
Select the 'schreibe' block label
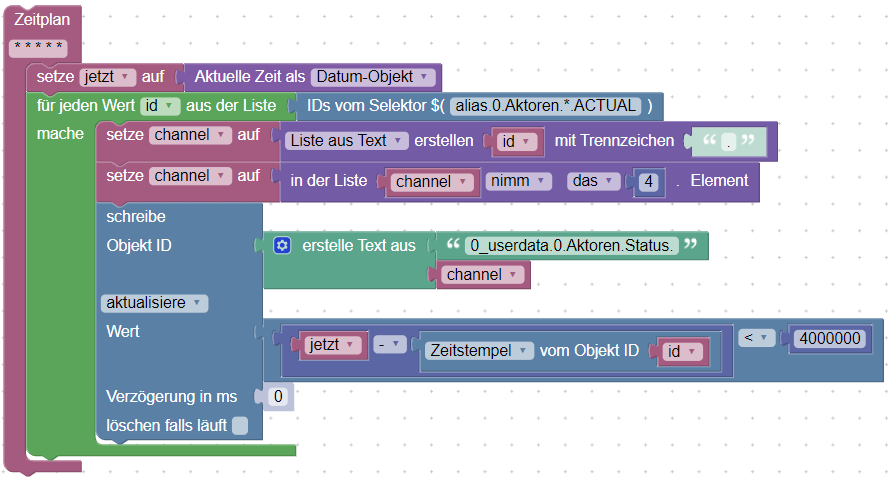[x=136, y=217]
